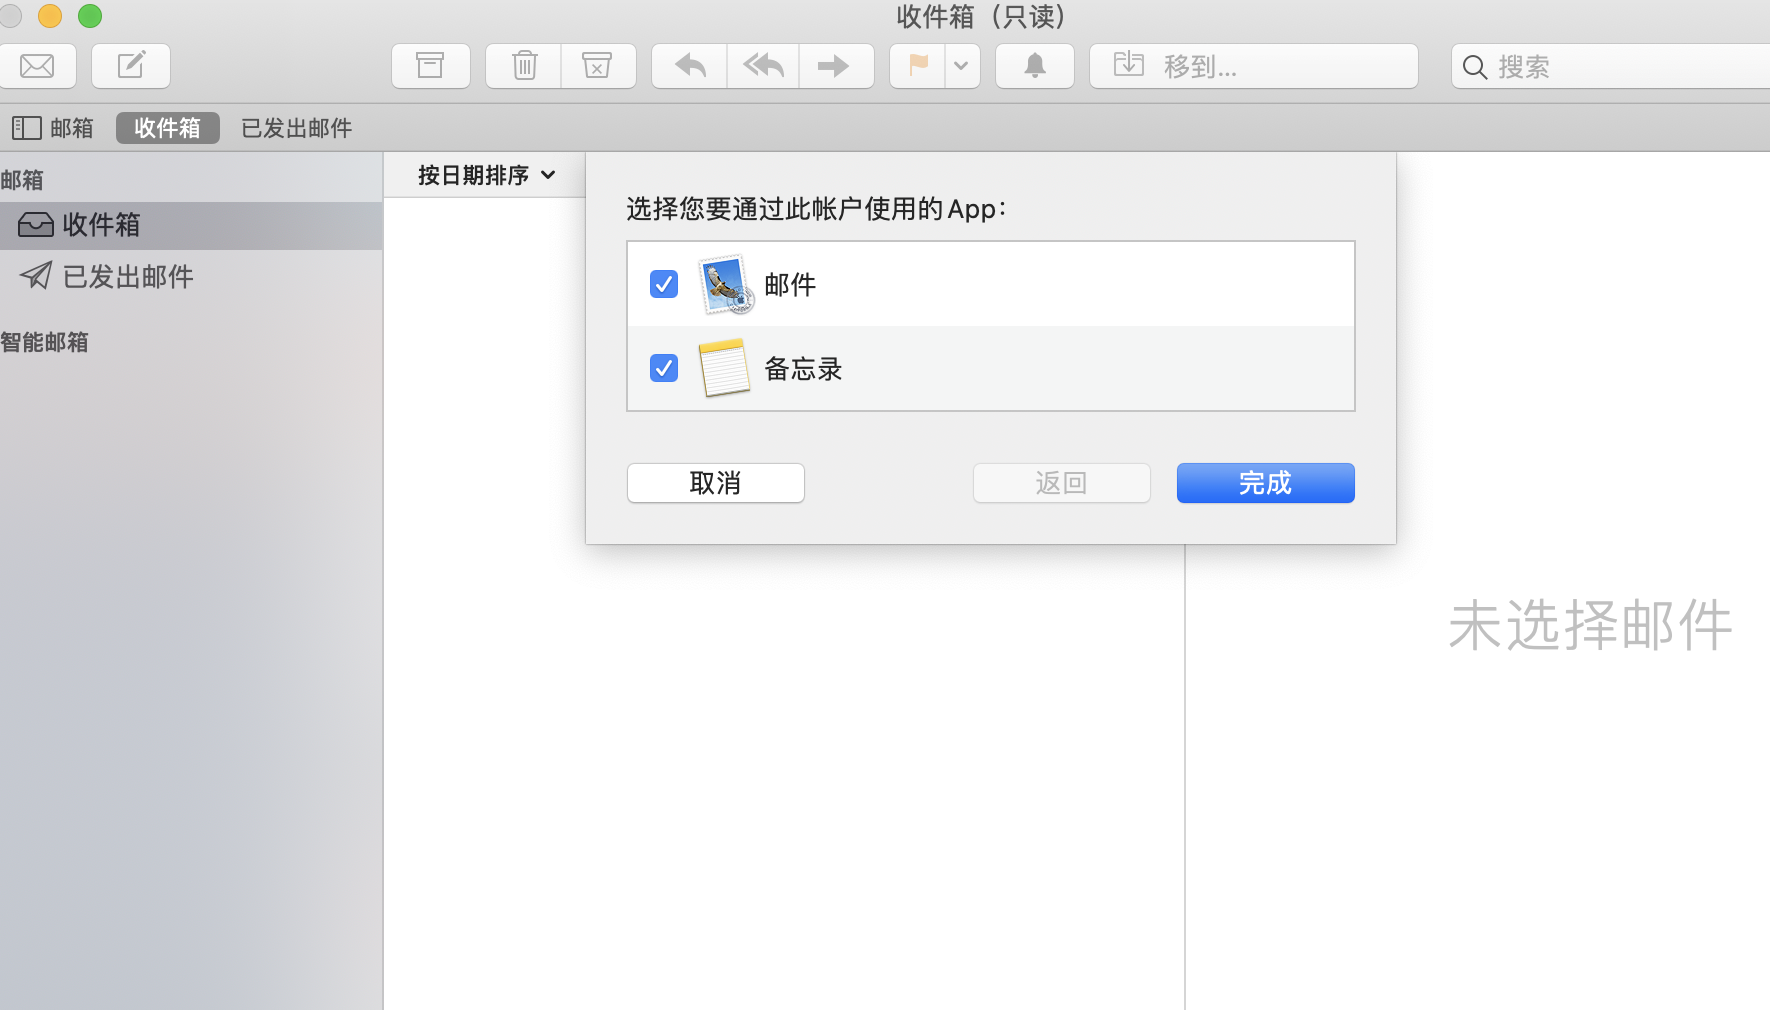Screen dimensions: 1770x1010
Task: Cancel the dialog with 取消 button
Action: click(714, 483)
